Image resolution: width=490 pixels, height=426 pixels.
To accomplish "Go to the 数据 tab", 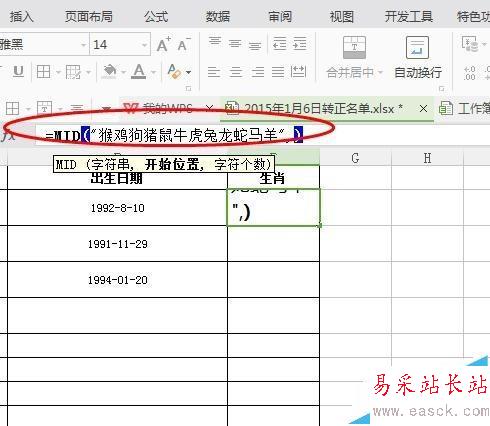I will [x=218, y=16].
